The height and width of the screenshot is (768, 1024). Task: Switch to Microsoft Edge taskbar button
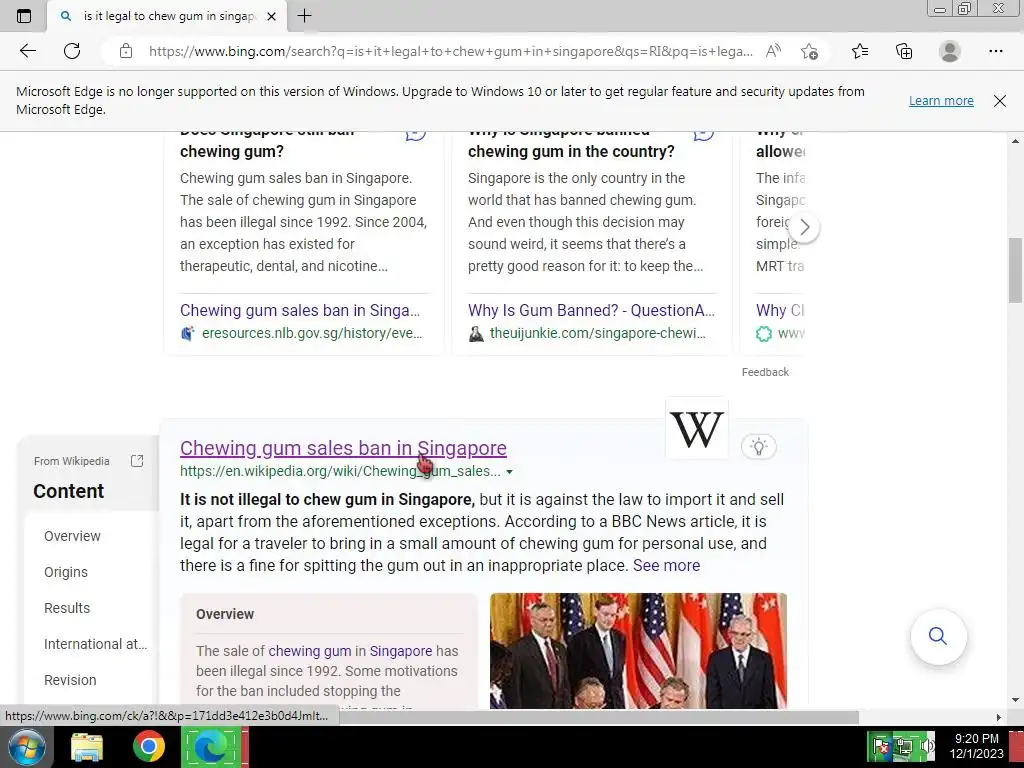coord(210,747)
